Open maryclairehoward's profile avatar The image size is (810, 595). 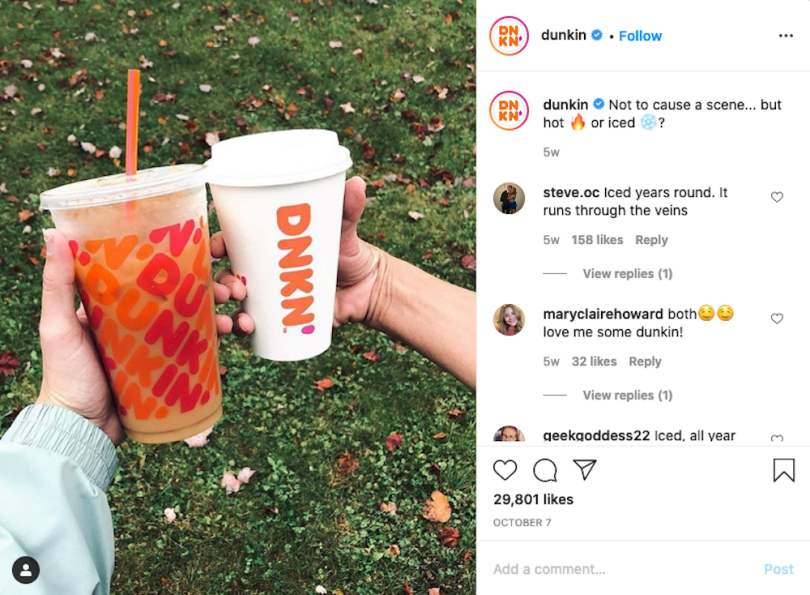click(509, 320)
